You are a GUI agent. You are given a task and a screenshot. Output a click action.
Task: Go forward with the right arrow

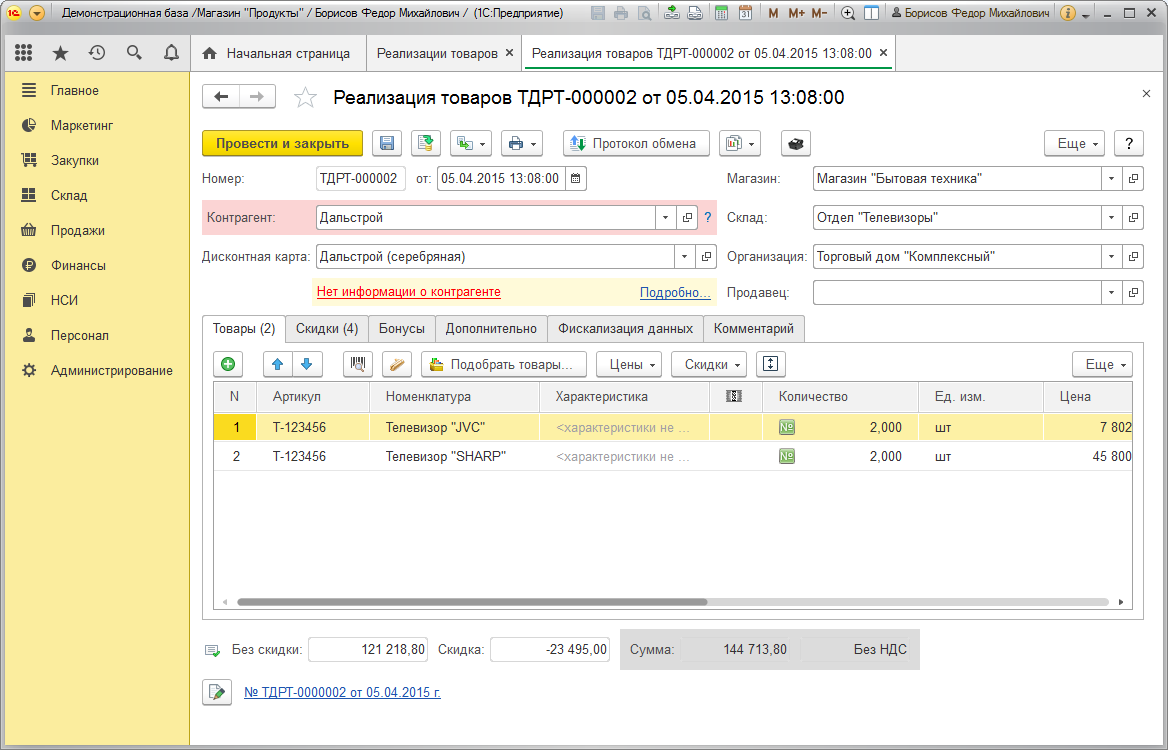click(x=257, y=97)
